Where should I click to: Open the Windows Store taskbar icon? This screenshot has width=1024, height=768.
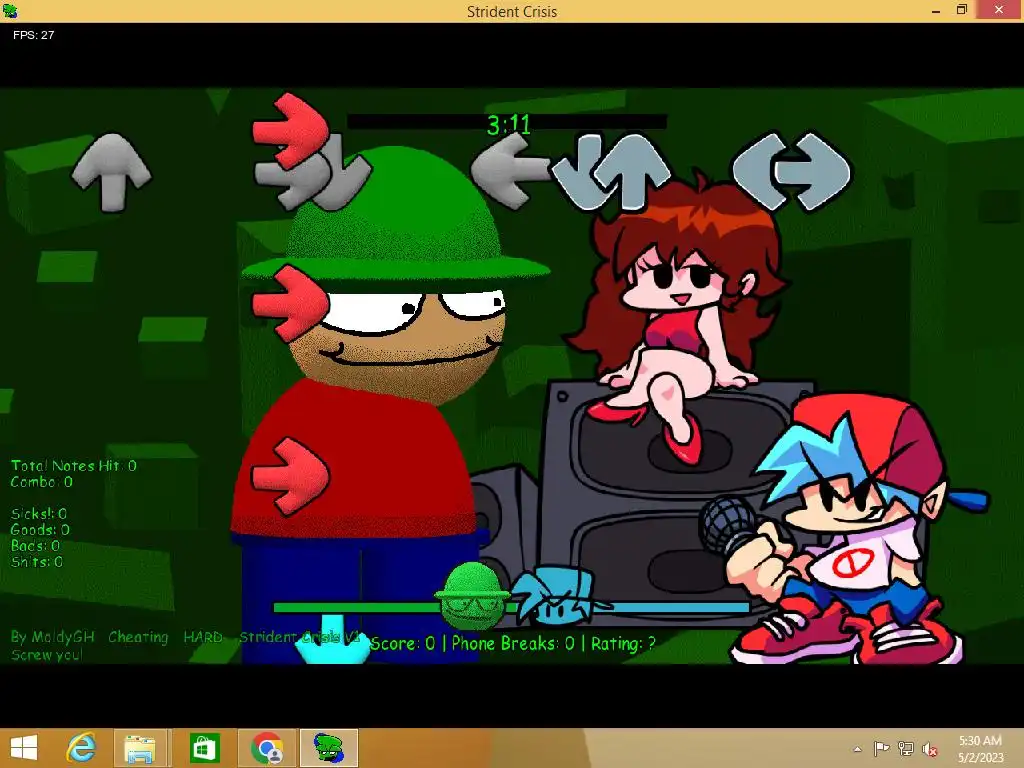[204, 748]
